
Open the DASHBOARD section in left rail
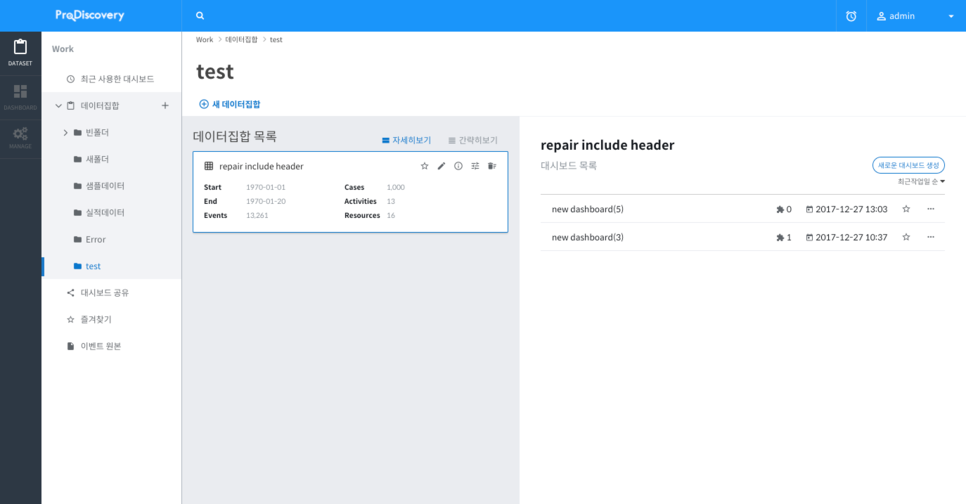pos(20,96)
